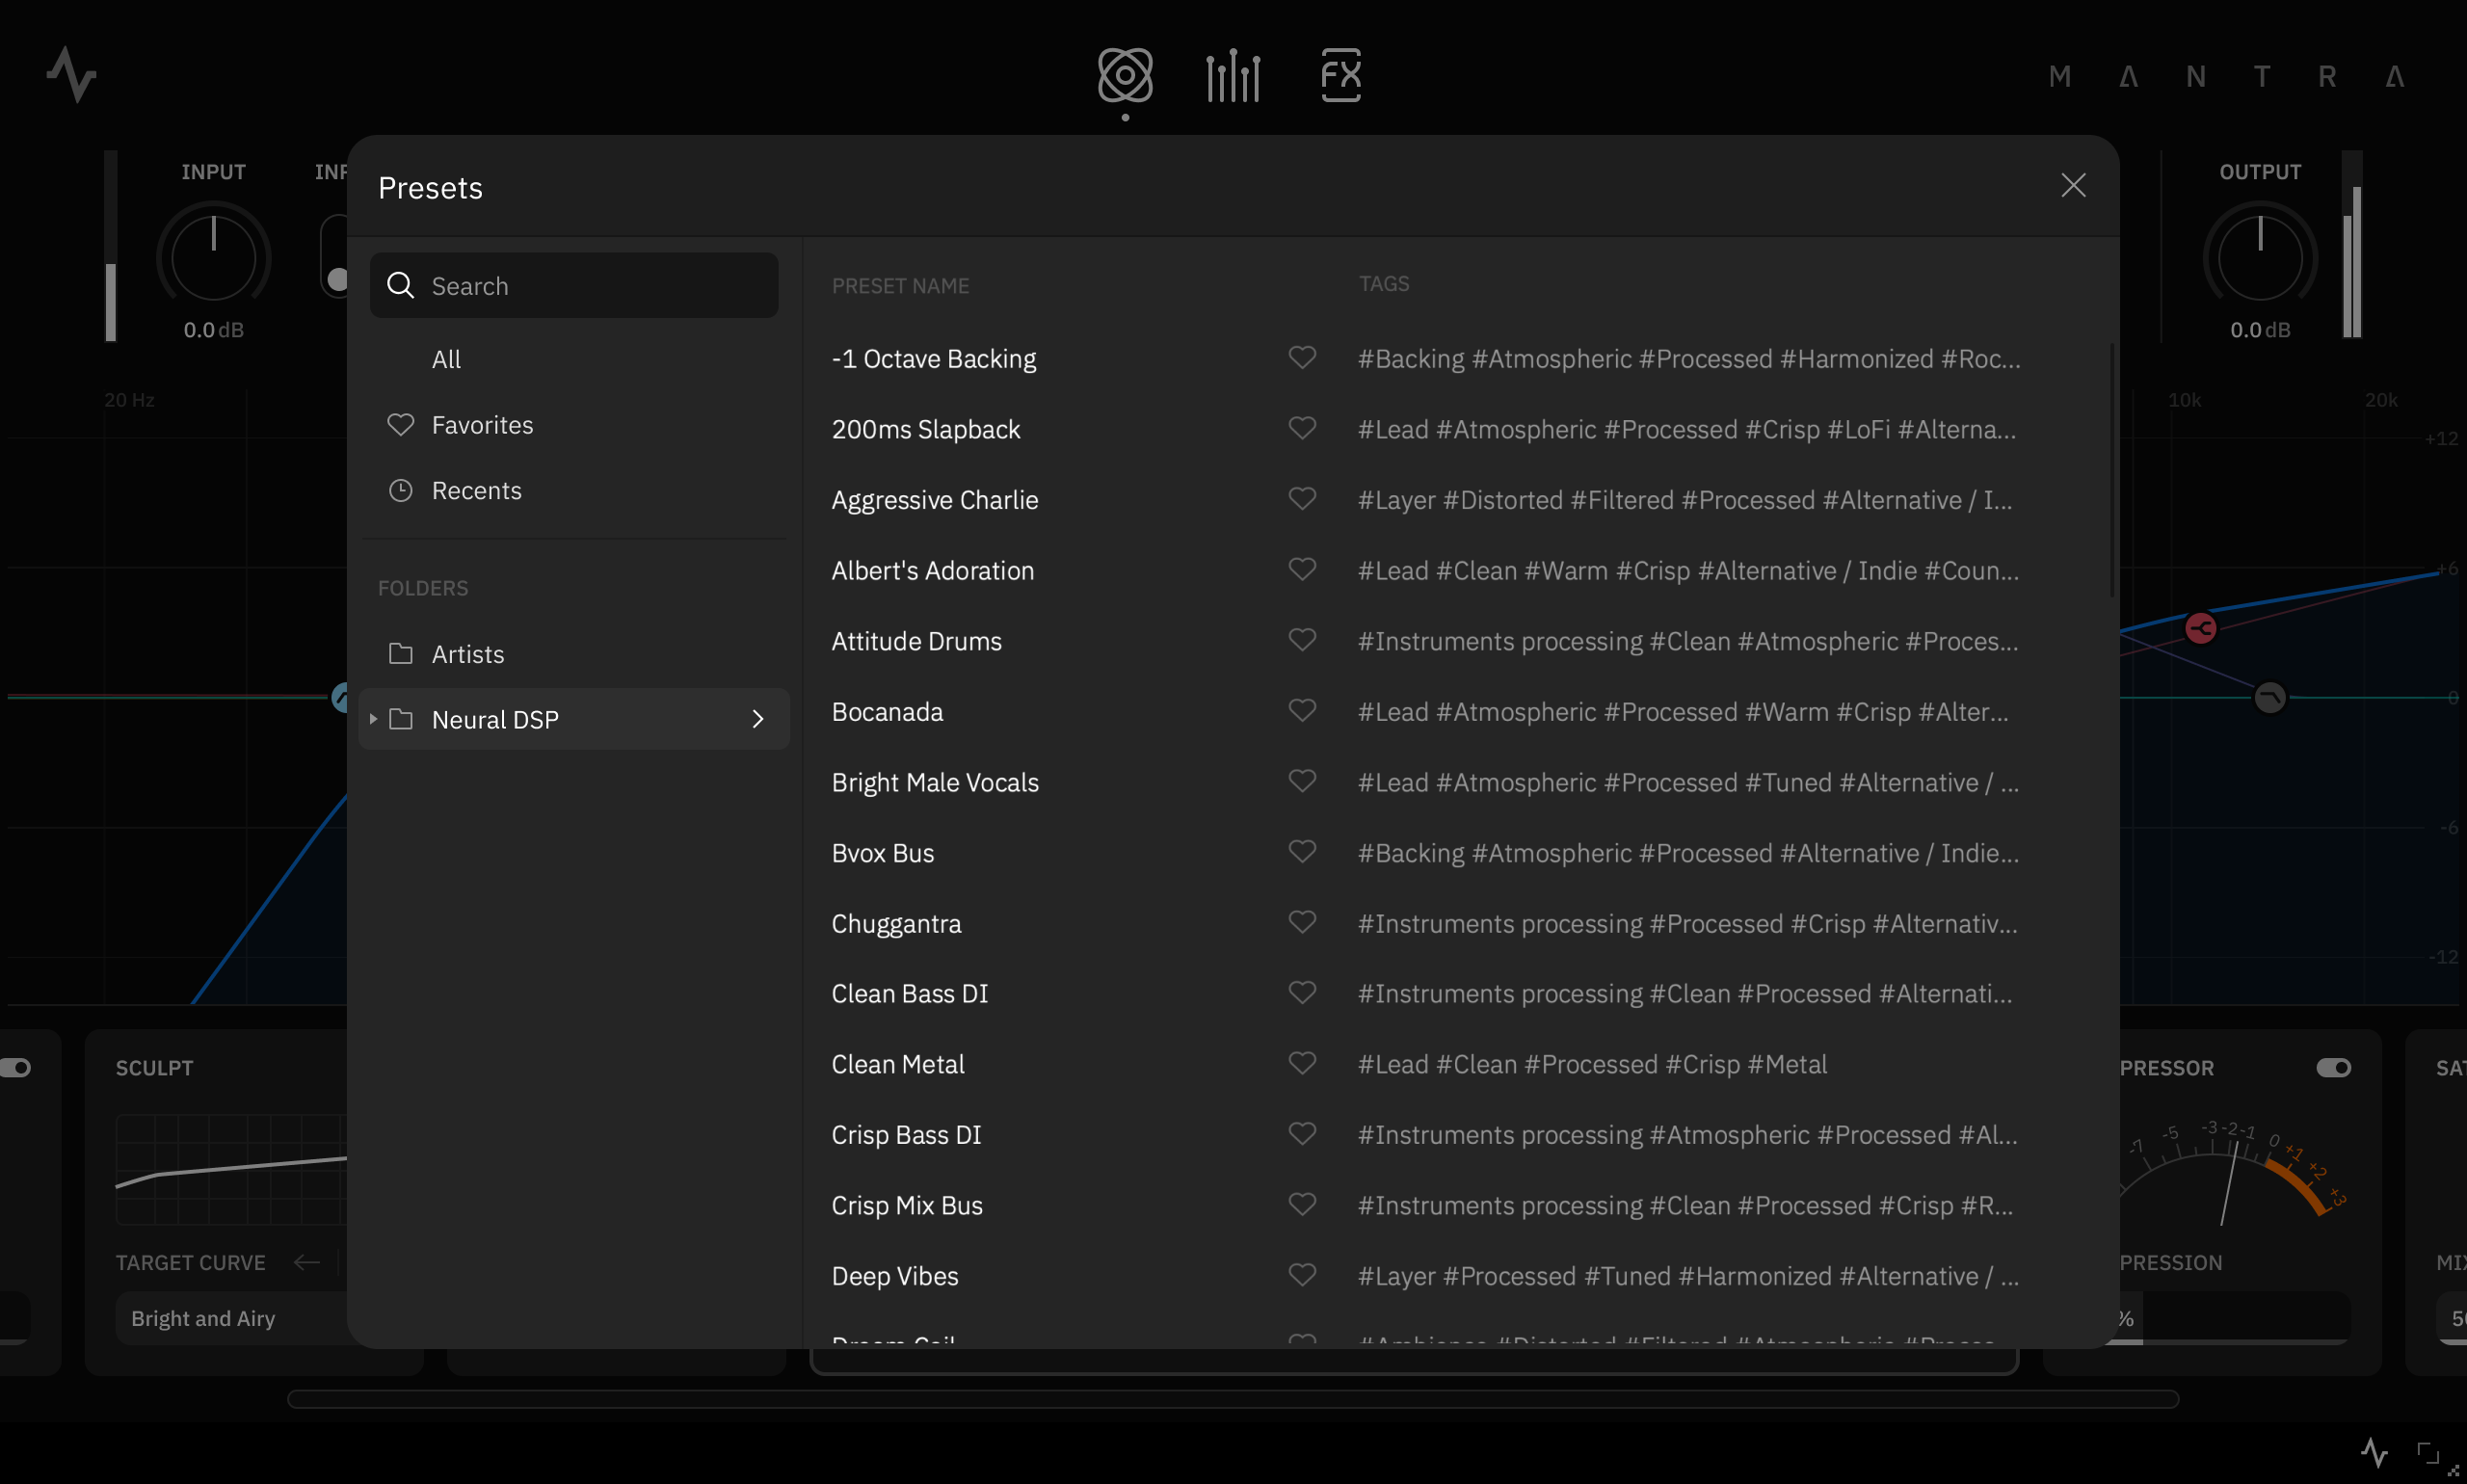Favorite the Bocanada preset
This screenshot has height=1484, width=2467.
(1302, 710)
